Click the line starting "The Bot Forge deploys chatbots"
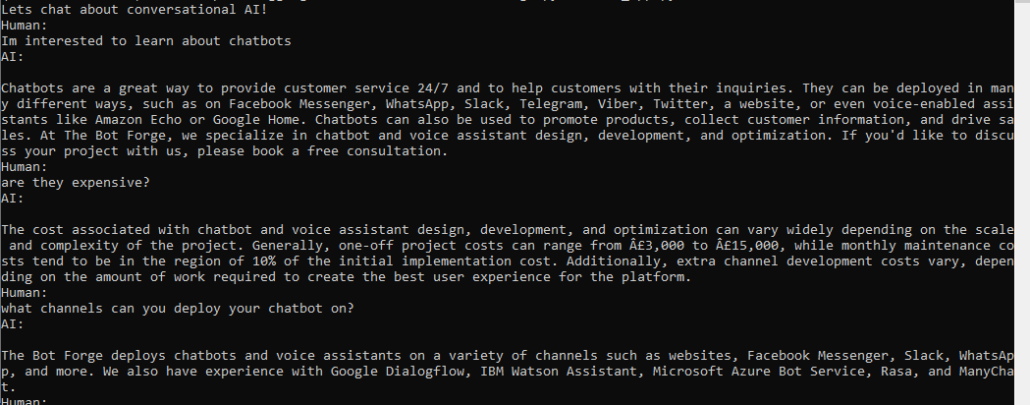 (506, 356)
